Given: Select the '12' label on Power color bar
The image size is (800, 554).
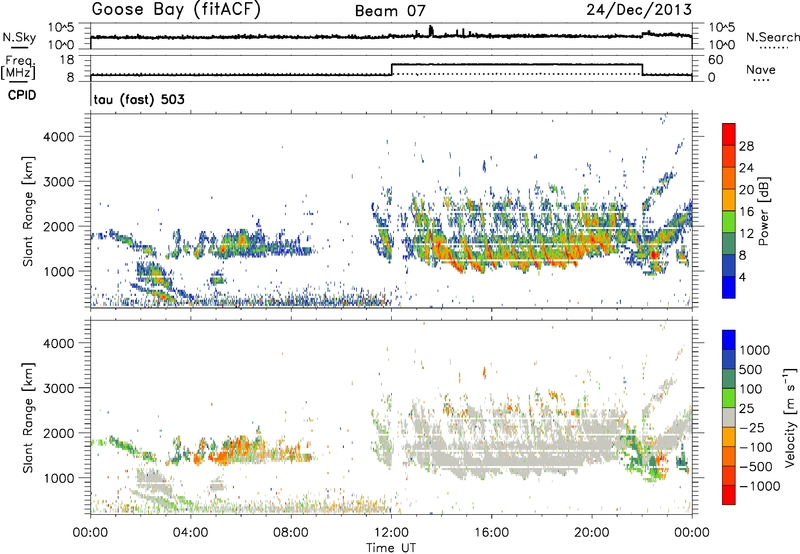Looking at the screenshot, I should click(x=746, y=234).
